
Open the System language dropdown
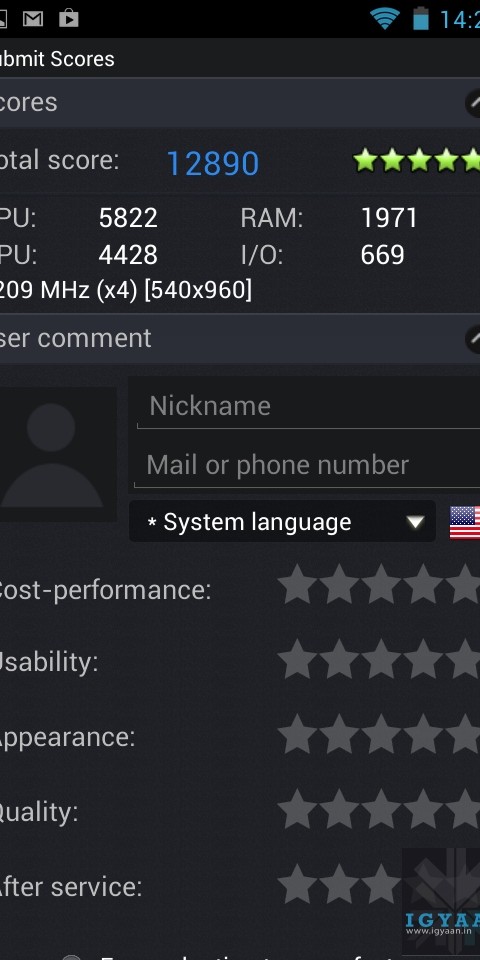click(x=282, y=522)
